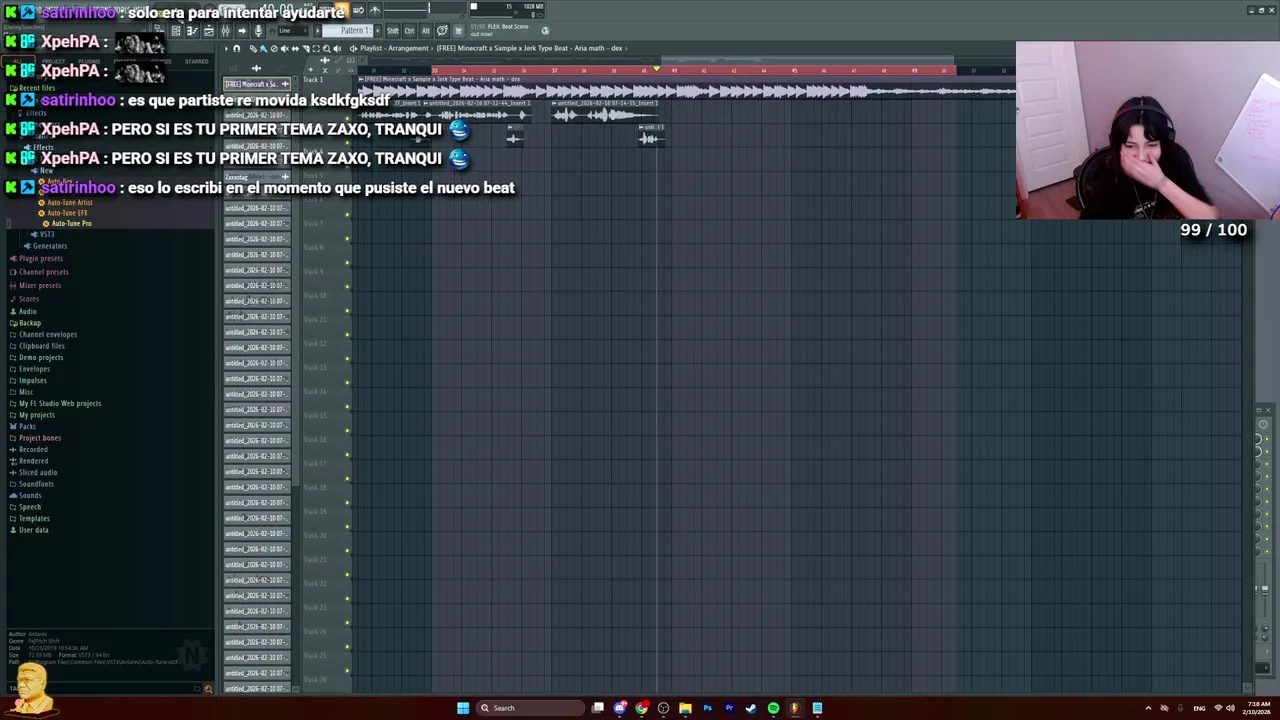This screenshot has width=1280, height=720.
Task: Mute Track 18 using its green LED
Action: pos(347,502)
